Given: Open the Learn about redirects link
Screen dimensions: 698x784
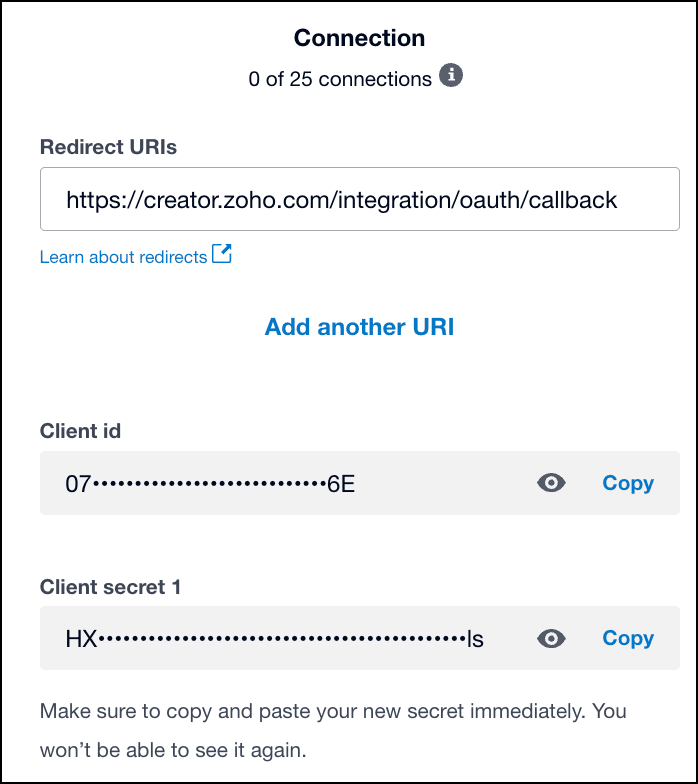Looking at the screenshot, I should [123, 257].
